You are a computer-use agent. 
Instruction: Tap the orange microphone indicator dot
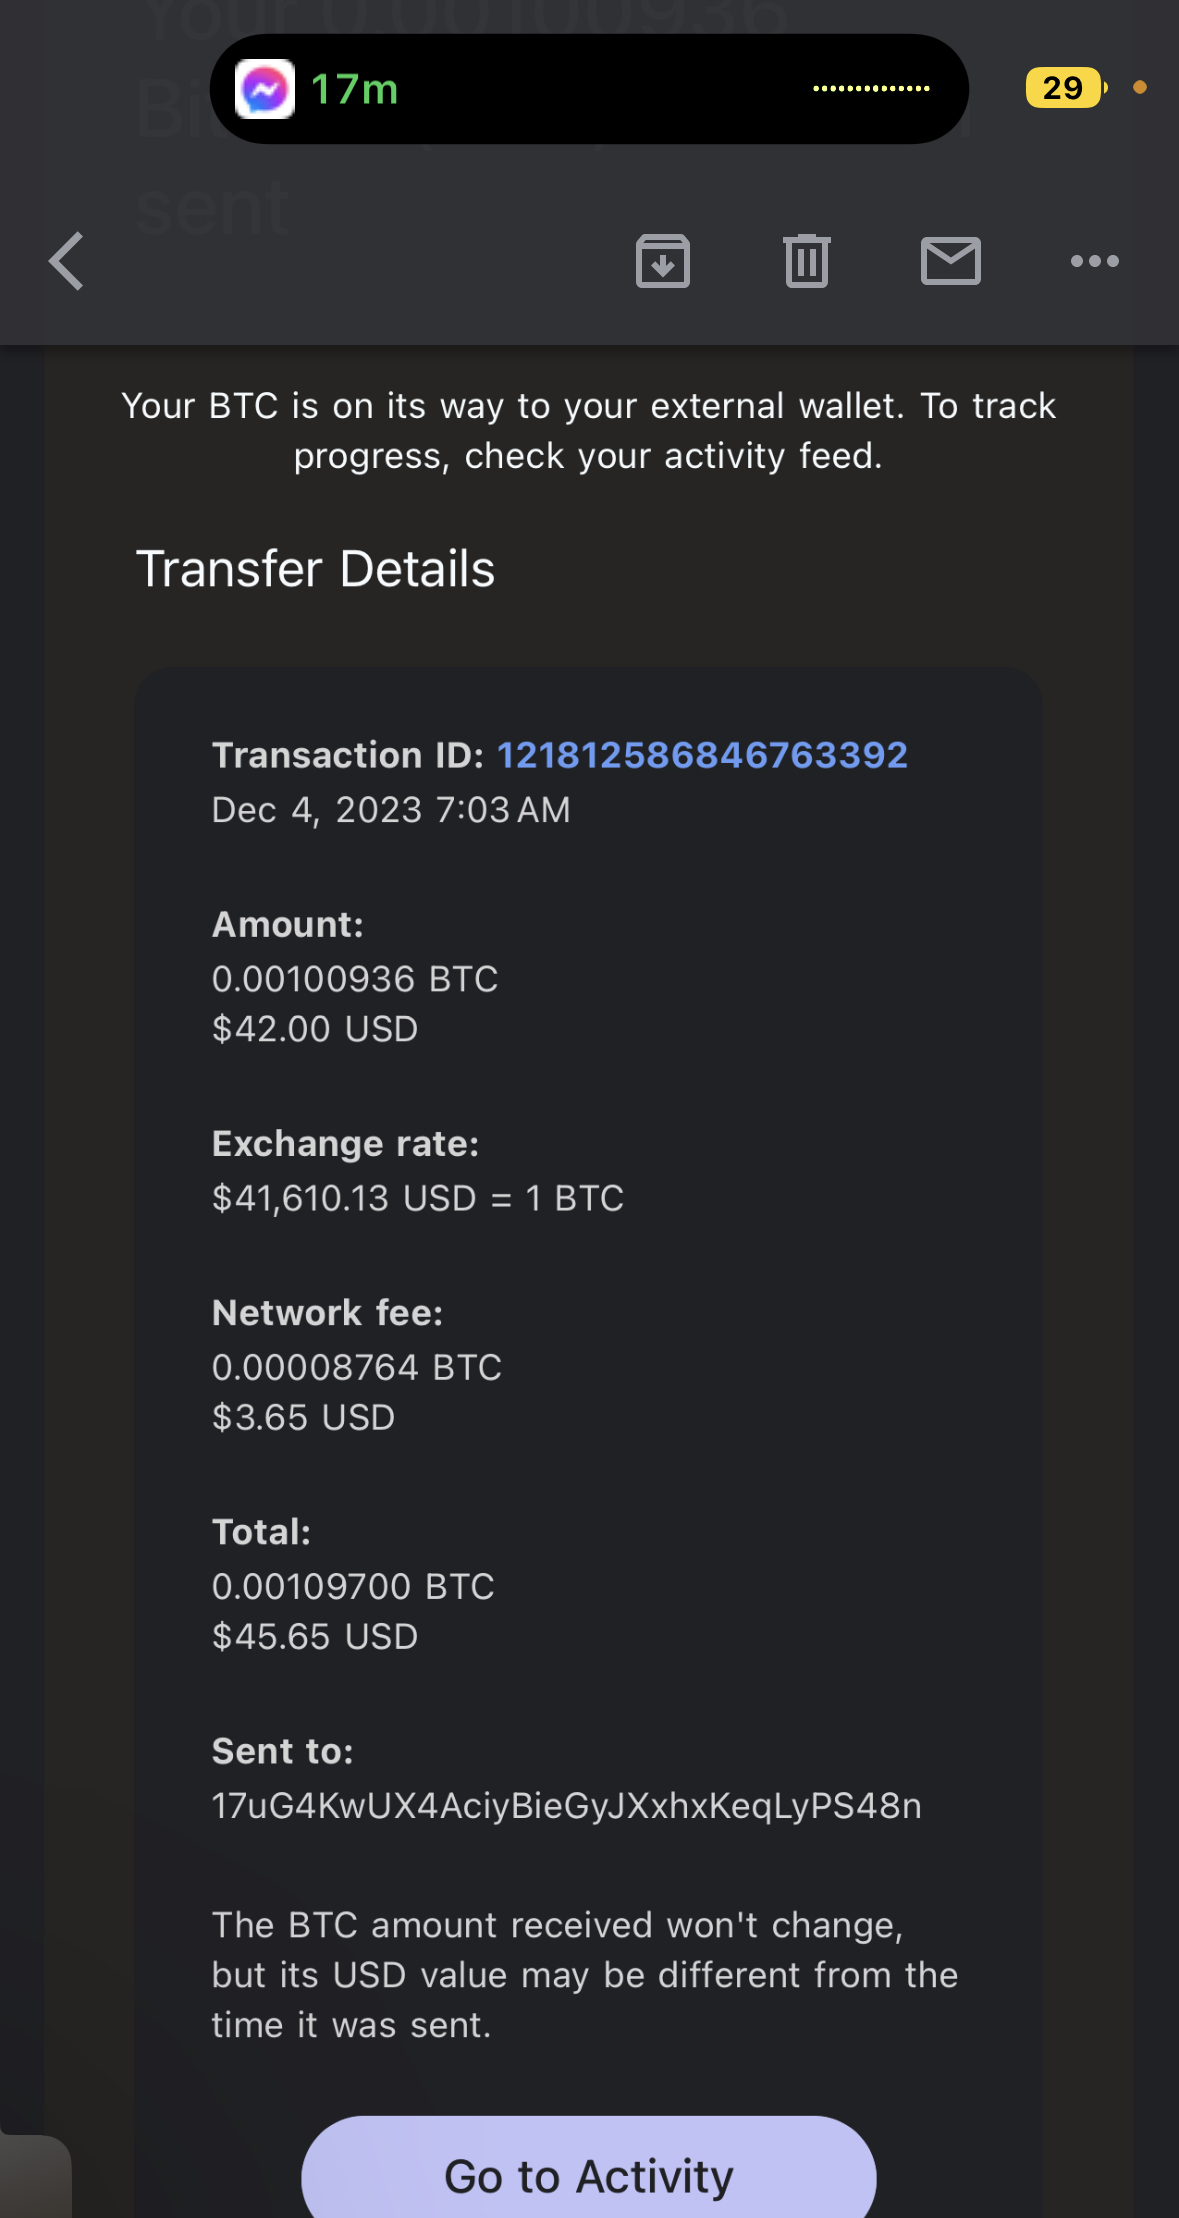coord(1139,88)
